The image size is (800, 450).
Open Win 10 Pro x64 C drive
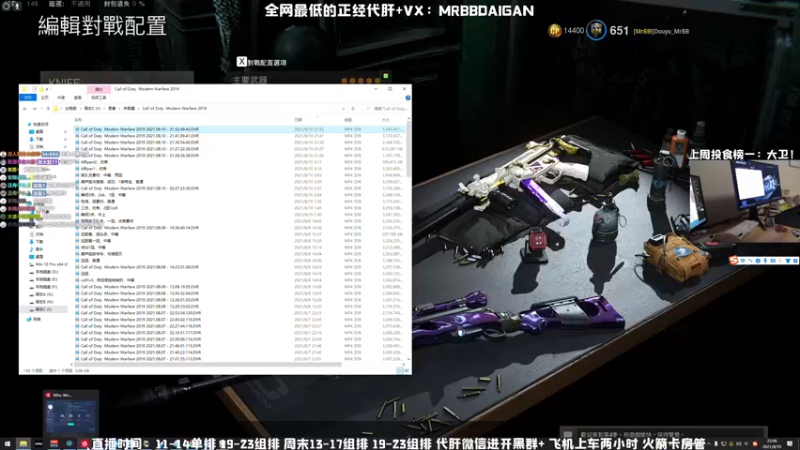tap(49, 264)
